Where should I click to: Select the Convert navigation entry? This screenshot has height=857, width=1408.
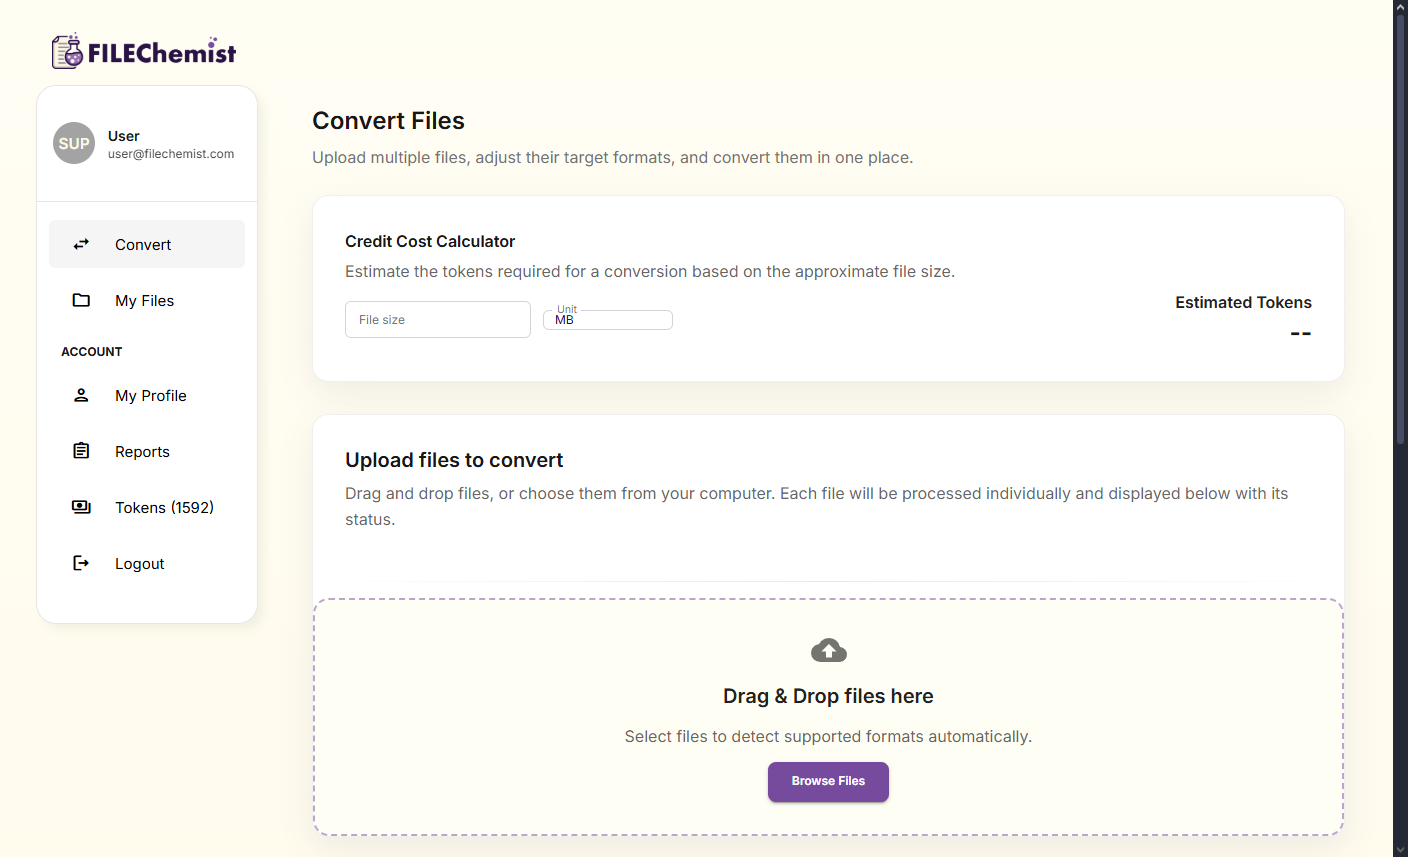tap(142, 244)
